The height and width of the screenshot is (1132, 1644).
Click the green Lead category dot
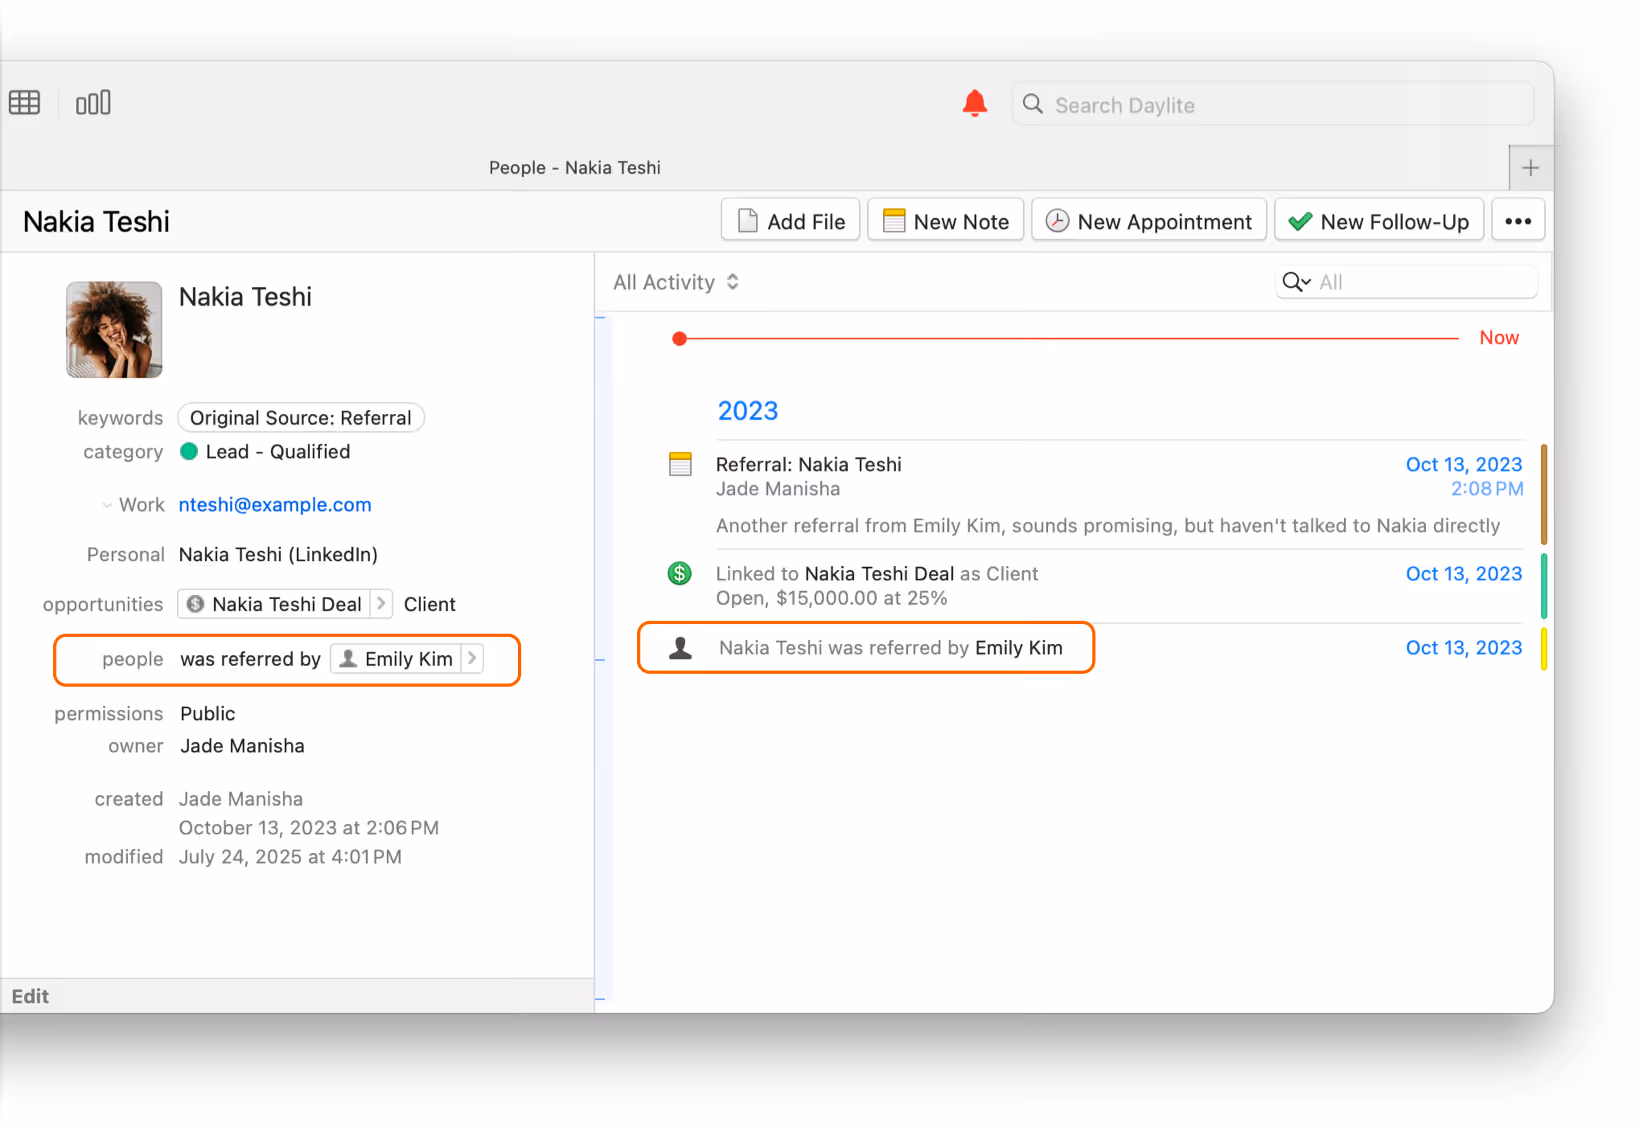[x=189, y=452]
